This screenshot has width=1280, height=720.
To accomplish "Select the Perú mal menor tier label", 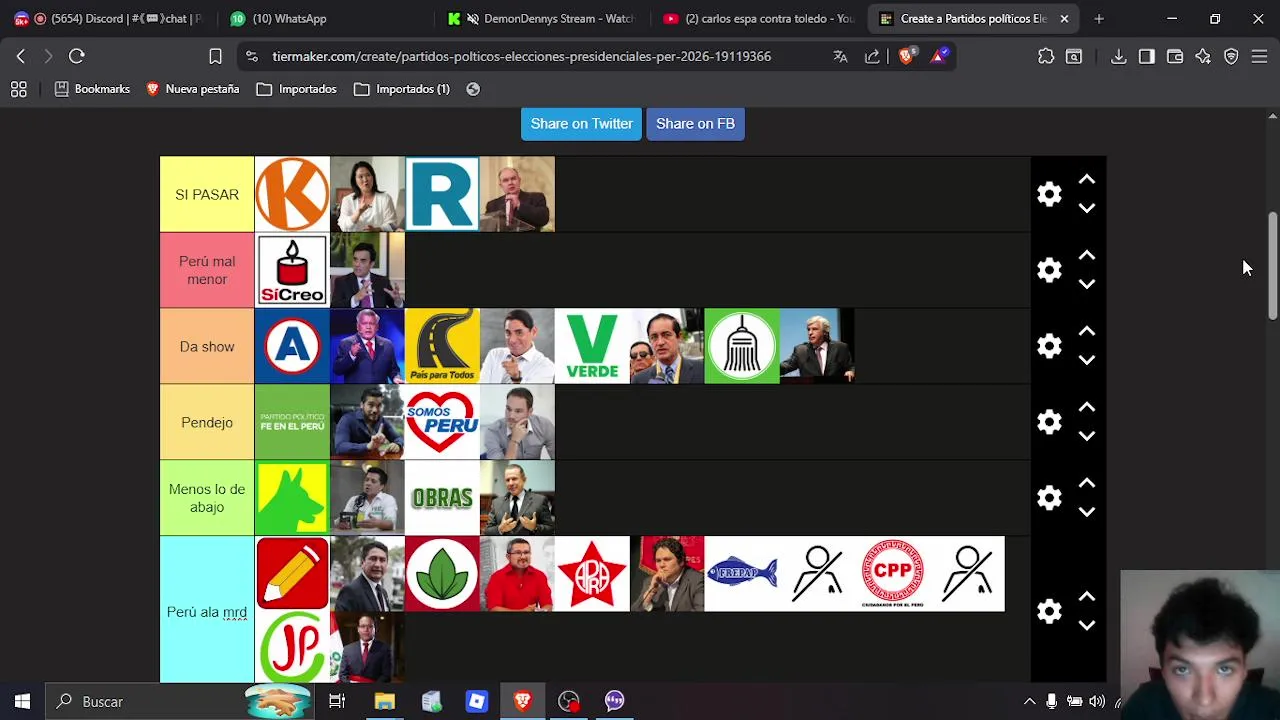I will pyautogui.click(x=207, y=270).
